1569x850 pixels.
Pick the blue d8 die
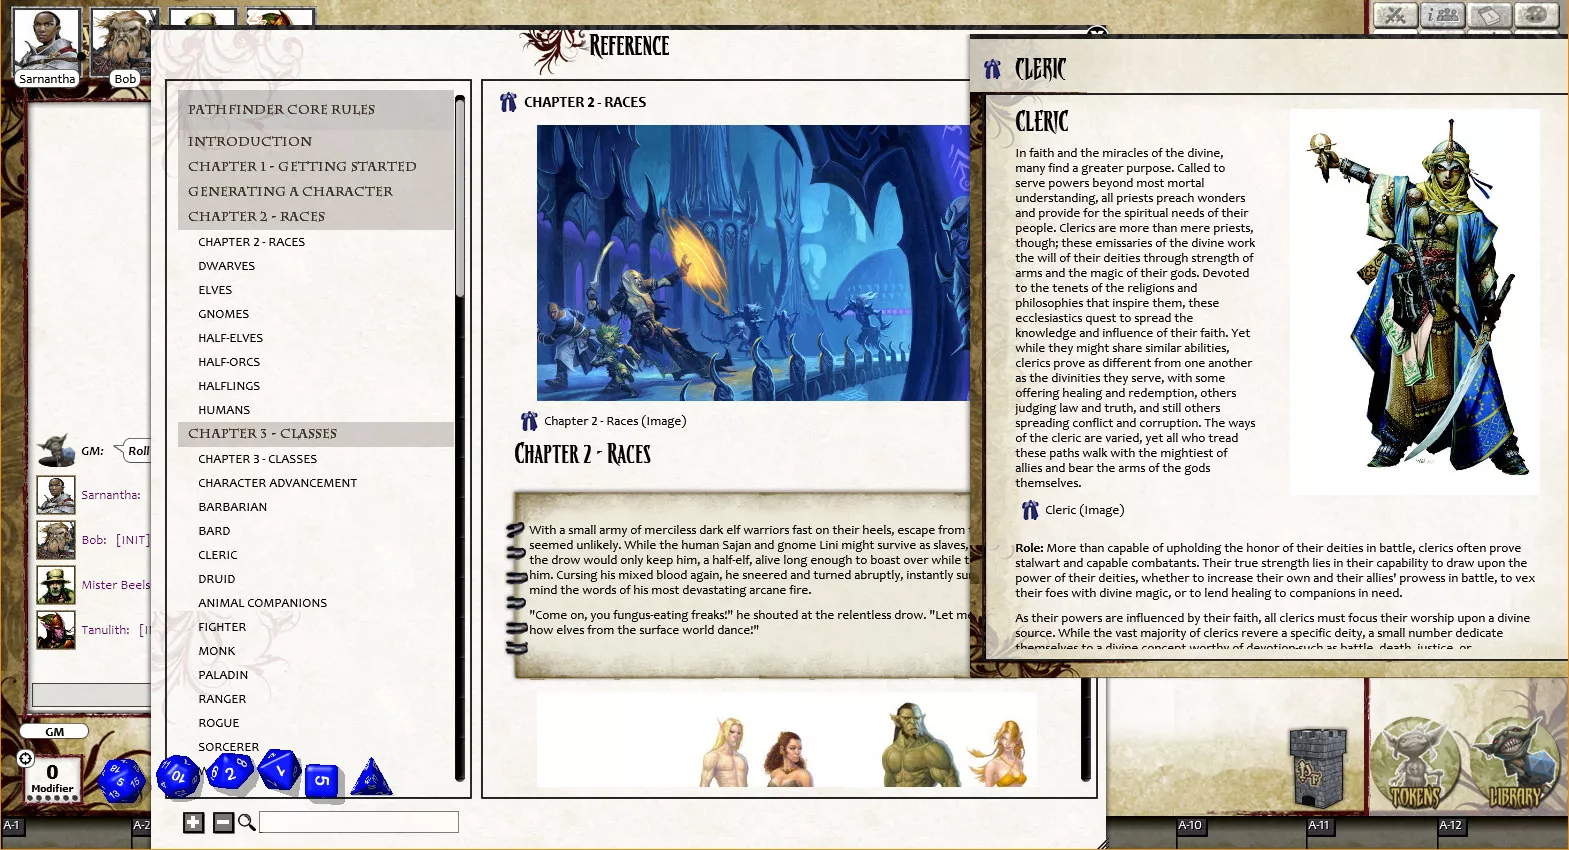point(280,769)
